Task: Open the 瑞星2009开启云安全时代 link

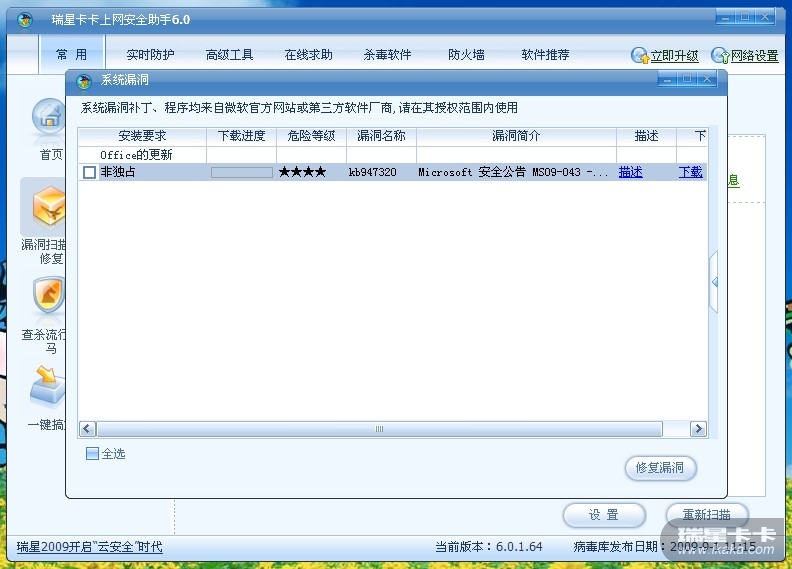Action: click(x=89, y=547)
